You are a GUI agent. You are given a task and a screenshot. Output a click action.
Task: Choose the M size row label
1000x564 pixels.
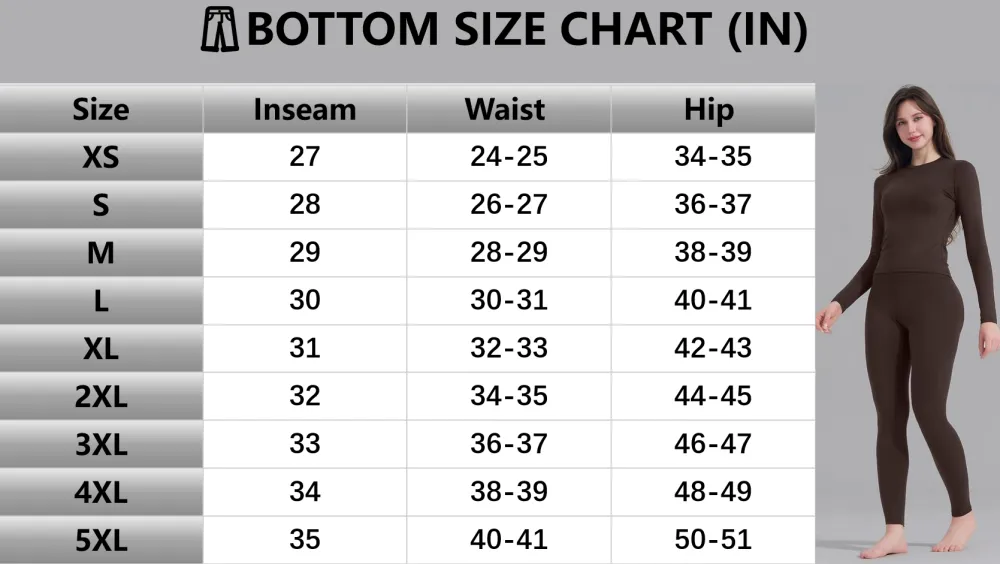point(101,253)
